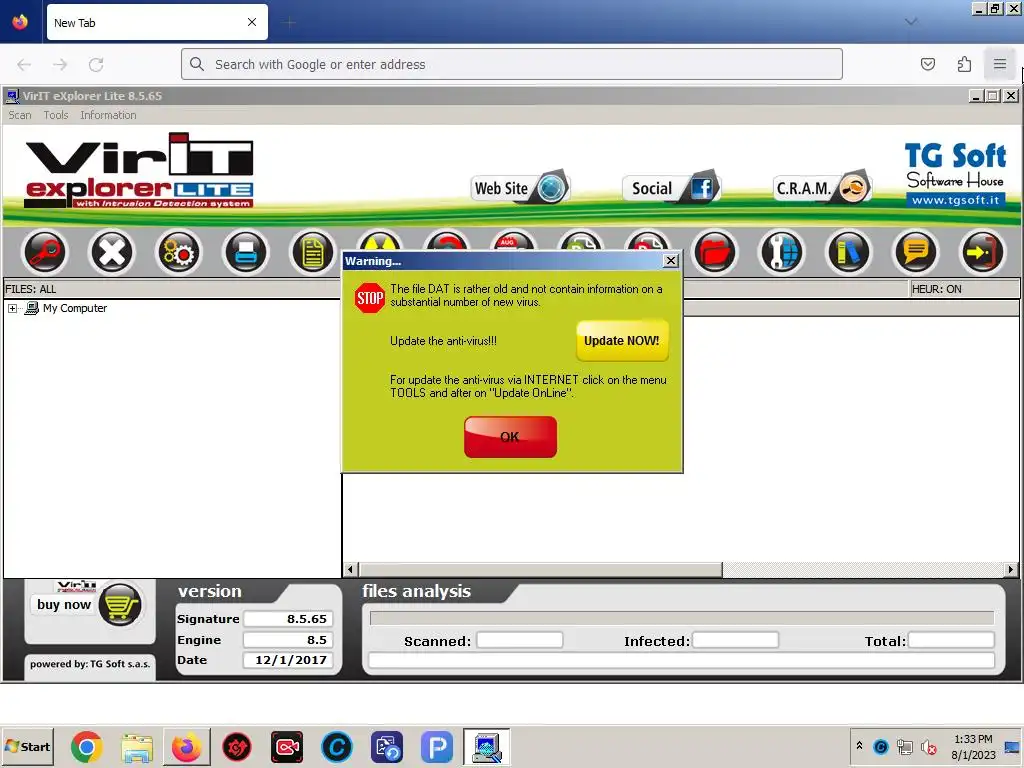Click the muted volume tray icon
Image resolution: width=1024 pixels, height=768 pixels.
click(929, 747)
